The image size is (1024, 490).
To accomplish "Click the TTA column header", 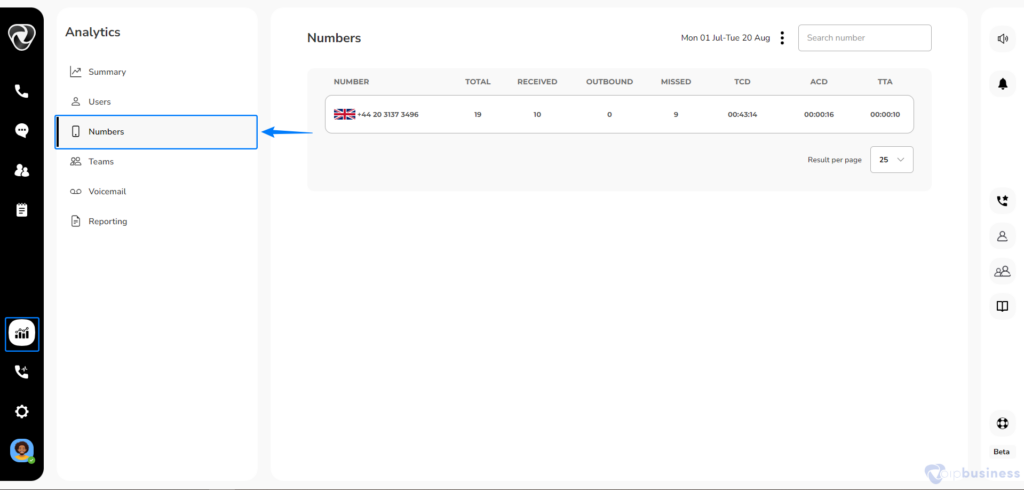I will click(x=885, y=82).
